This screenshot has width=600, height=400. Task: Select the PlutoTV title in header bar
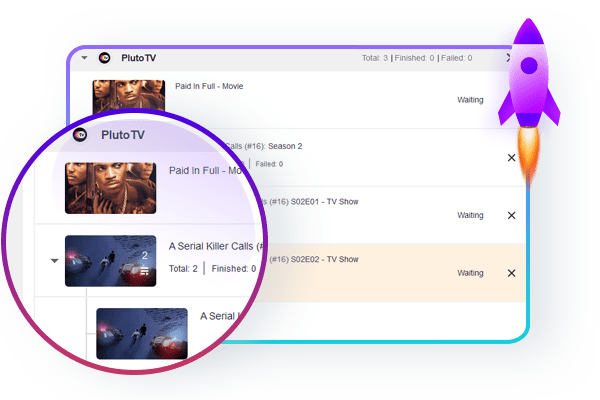(x=139, y=58)
